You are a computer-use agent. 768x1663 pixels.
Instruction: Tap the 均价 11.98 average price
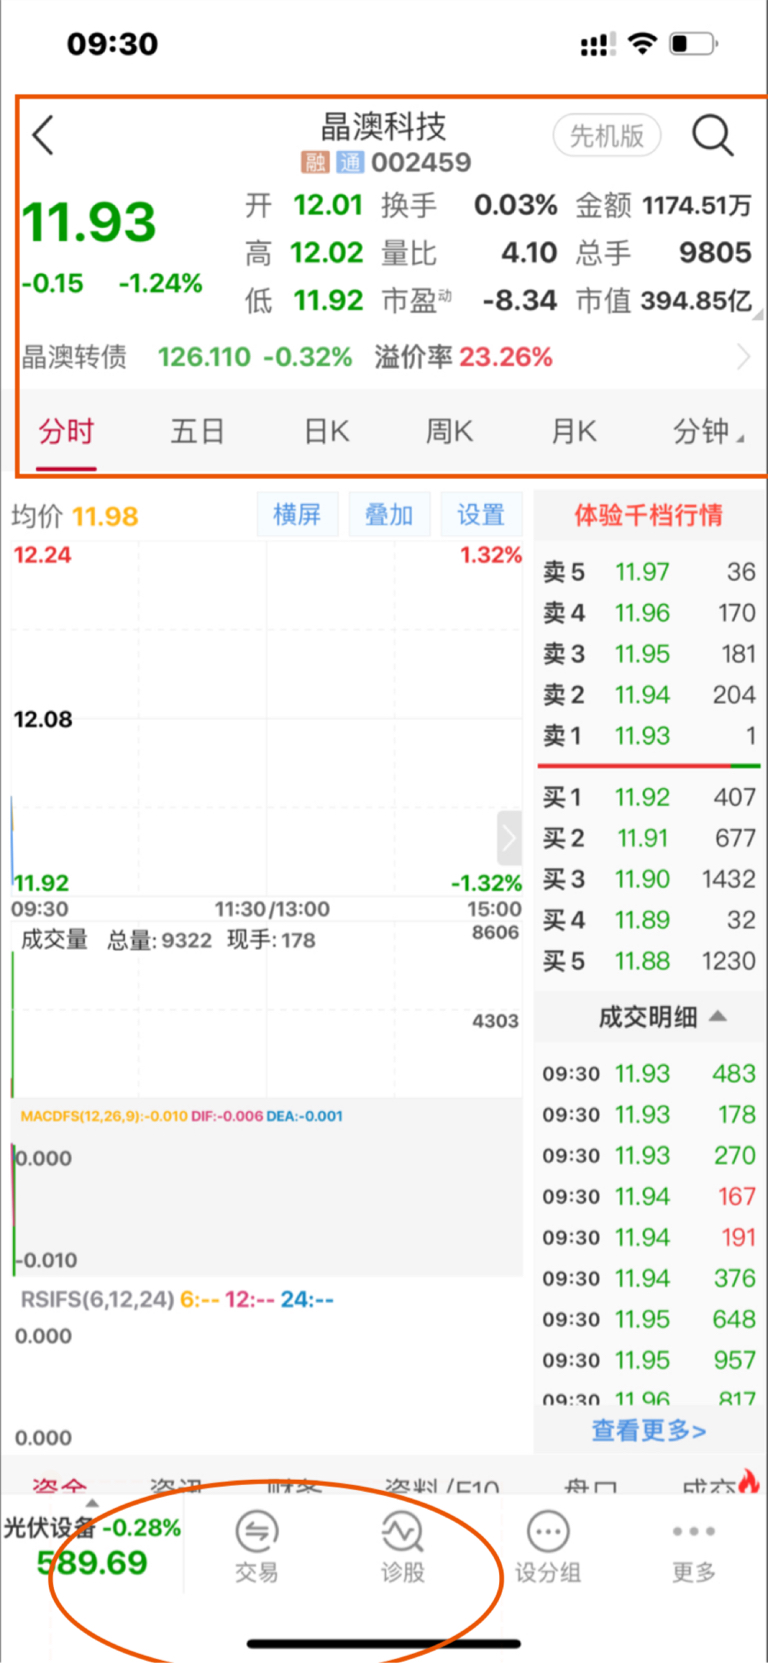point(75,516)
